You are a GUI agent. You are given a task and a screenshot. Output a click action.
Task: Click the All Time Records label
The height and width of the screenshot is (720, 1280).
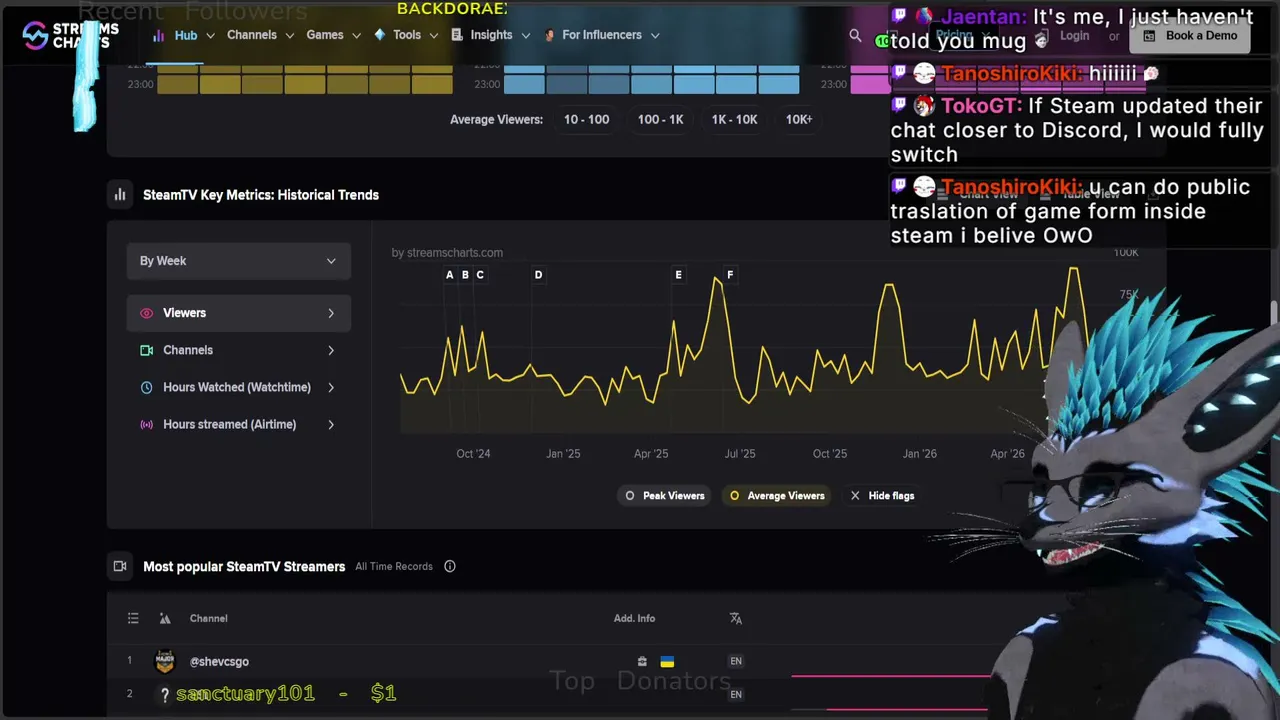pos(394,566)
